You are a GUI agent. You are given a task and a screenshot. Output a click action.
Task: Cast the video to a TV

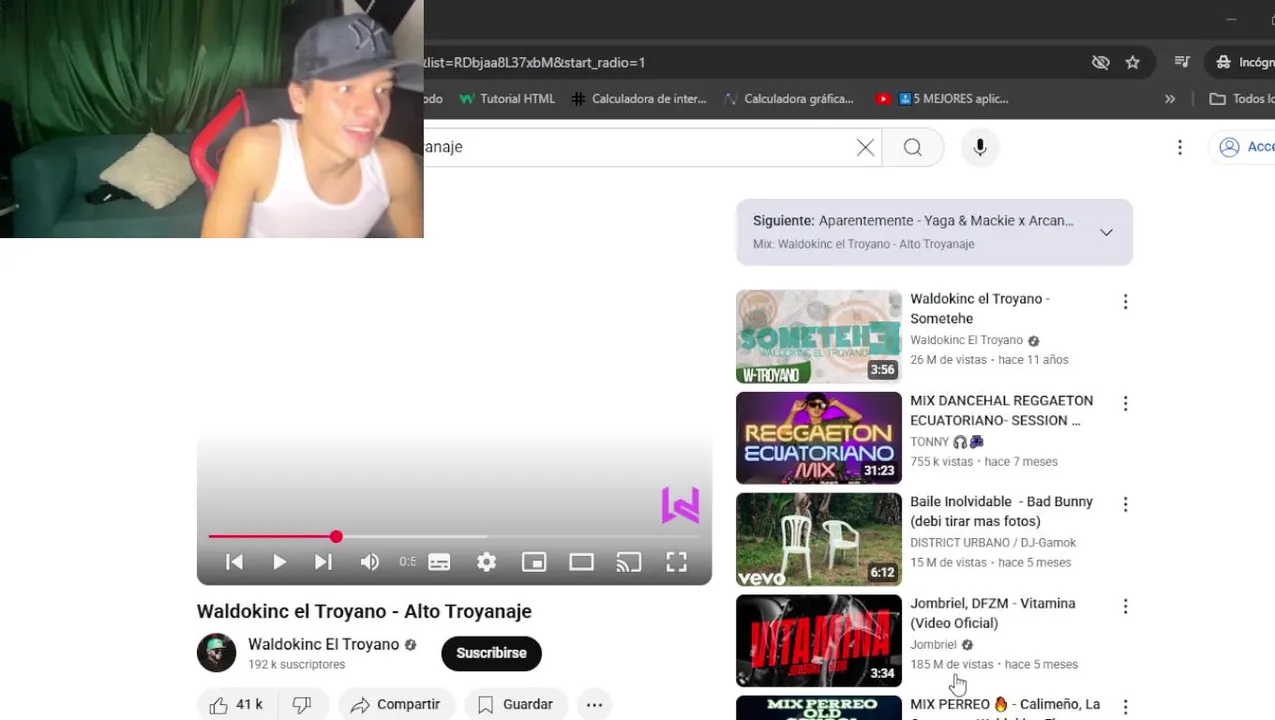tap(628, 562)
